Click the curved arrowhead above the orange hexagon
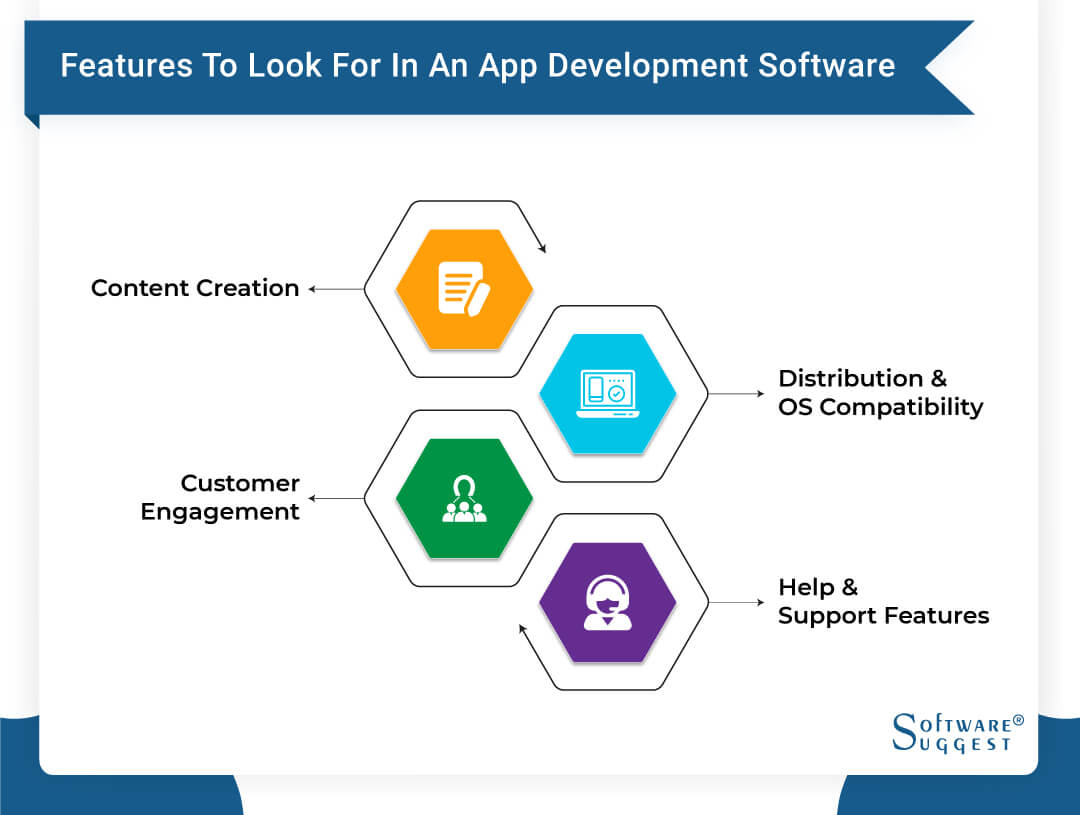 pyautogui.click(x=542, y=247)
